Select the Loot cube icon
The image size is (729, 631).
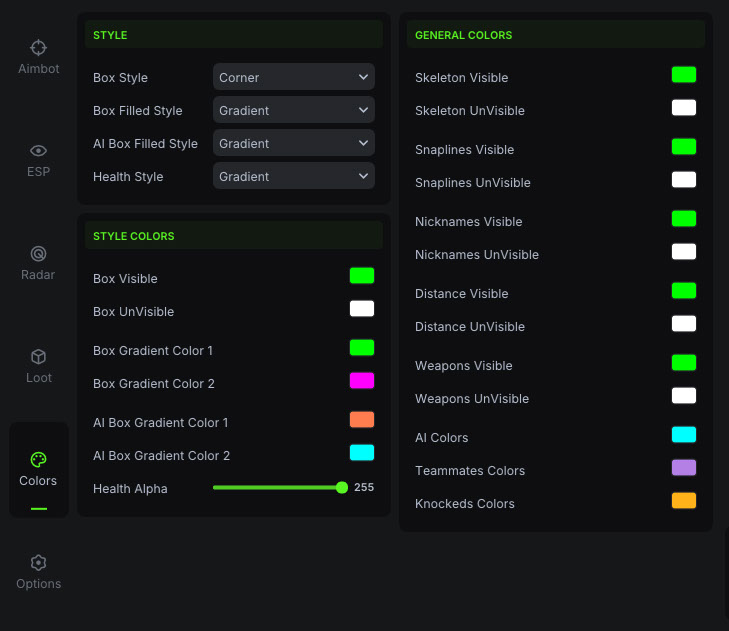pyautogui.click(x=38, y=357)
